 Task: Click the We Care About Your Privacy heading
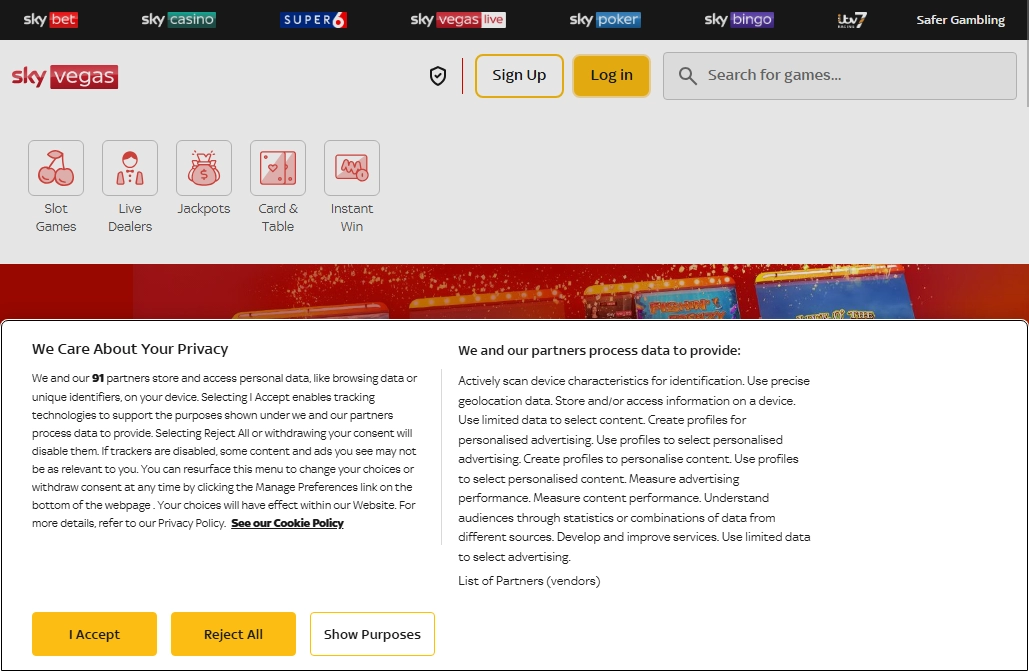tap(130, 349)
